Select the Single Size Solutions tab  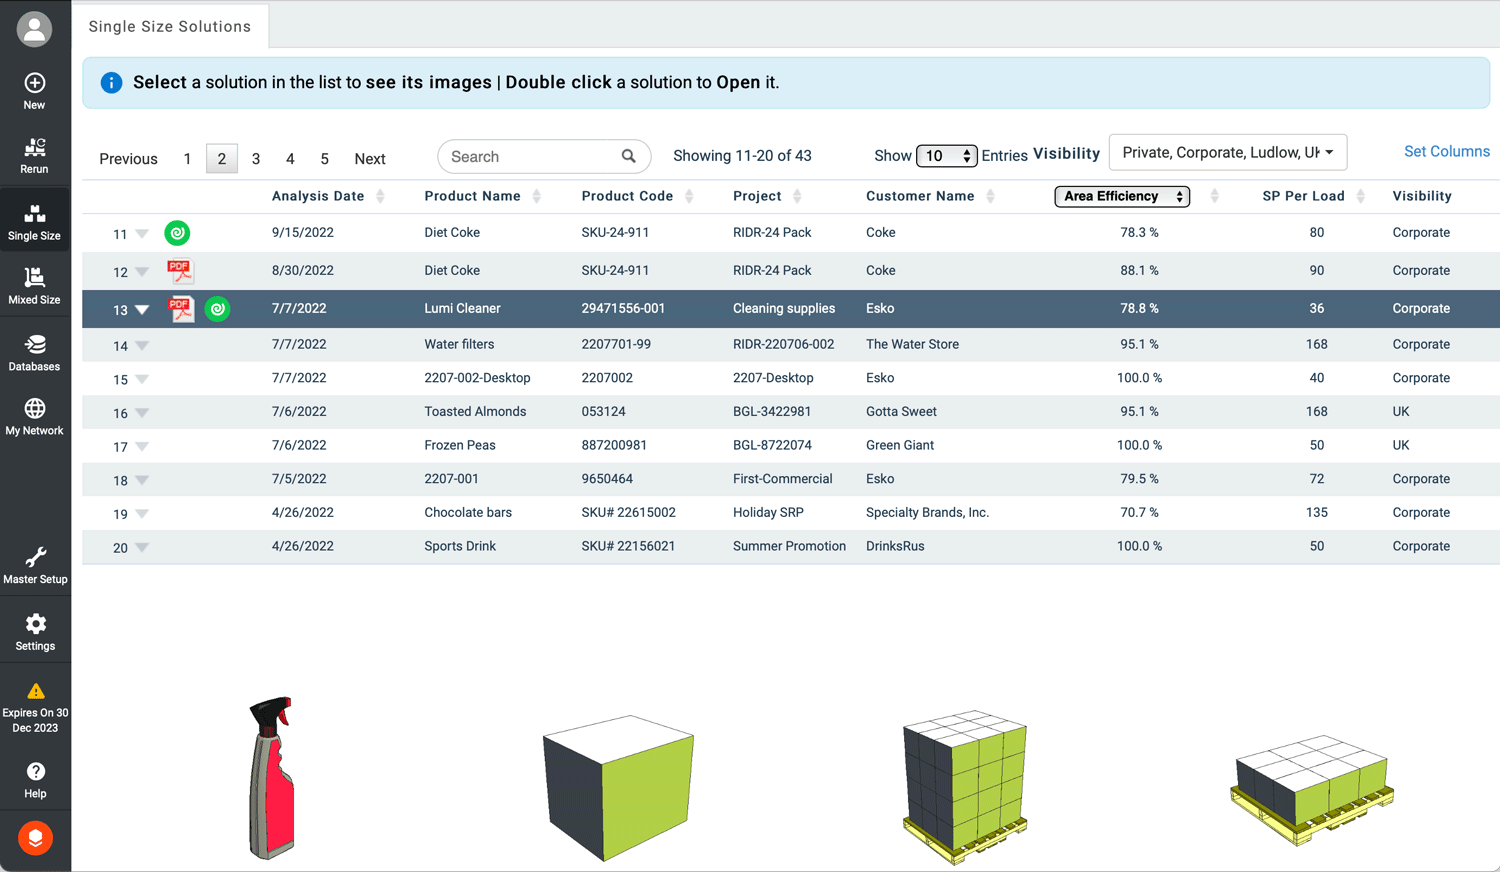click(x=170, y=26)
